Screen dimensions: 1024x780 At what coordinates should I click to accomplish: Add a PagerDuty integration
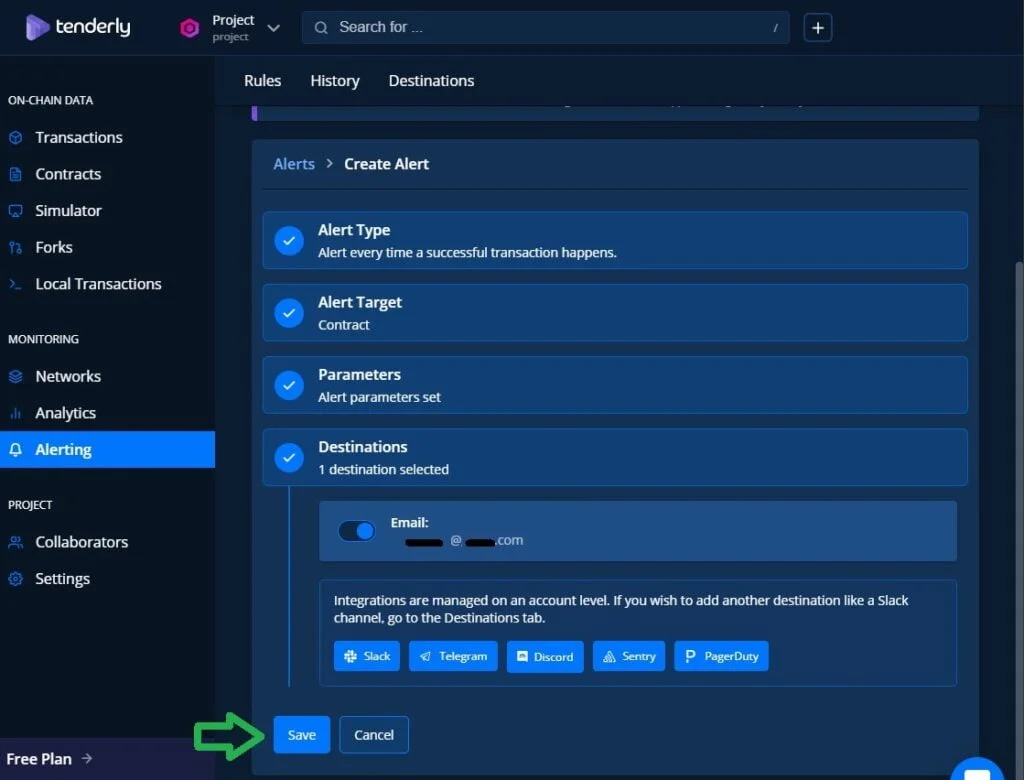click(x=721, y=656)
